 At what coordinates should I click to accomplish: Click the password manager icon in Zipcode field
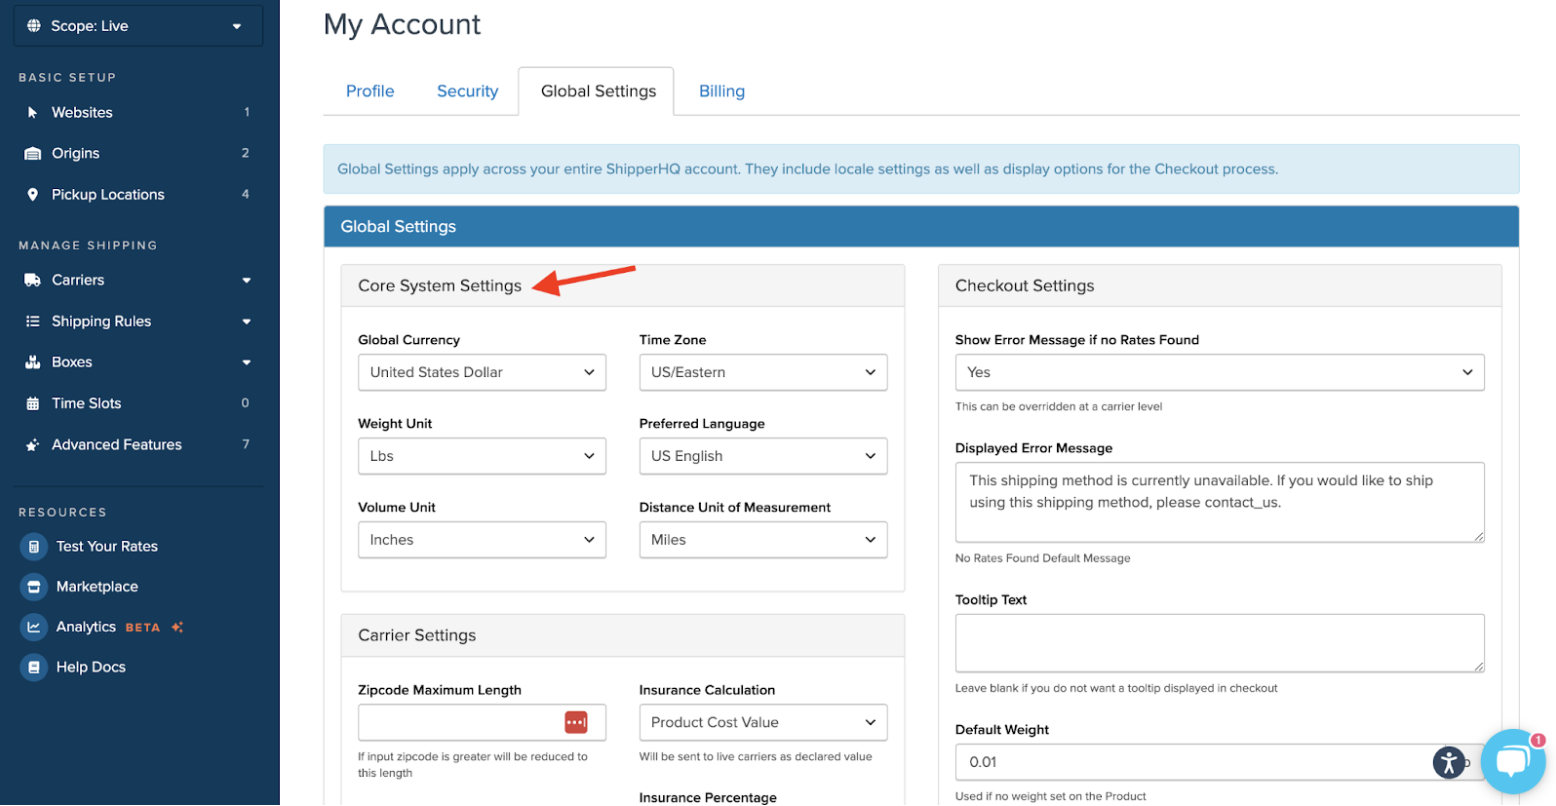click(x=576, y=722)
